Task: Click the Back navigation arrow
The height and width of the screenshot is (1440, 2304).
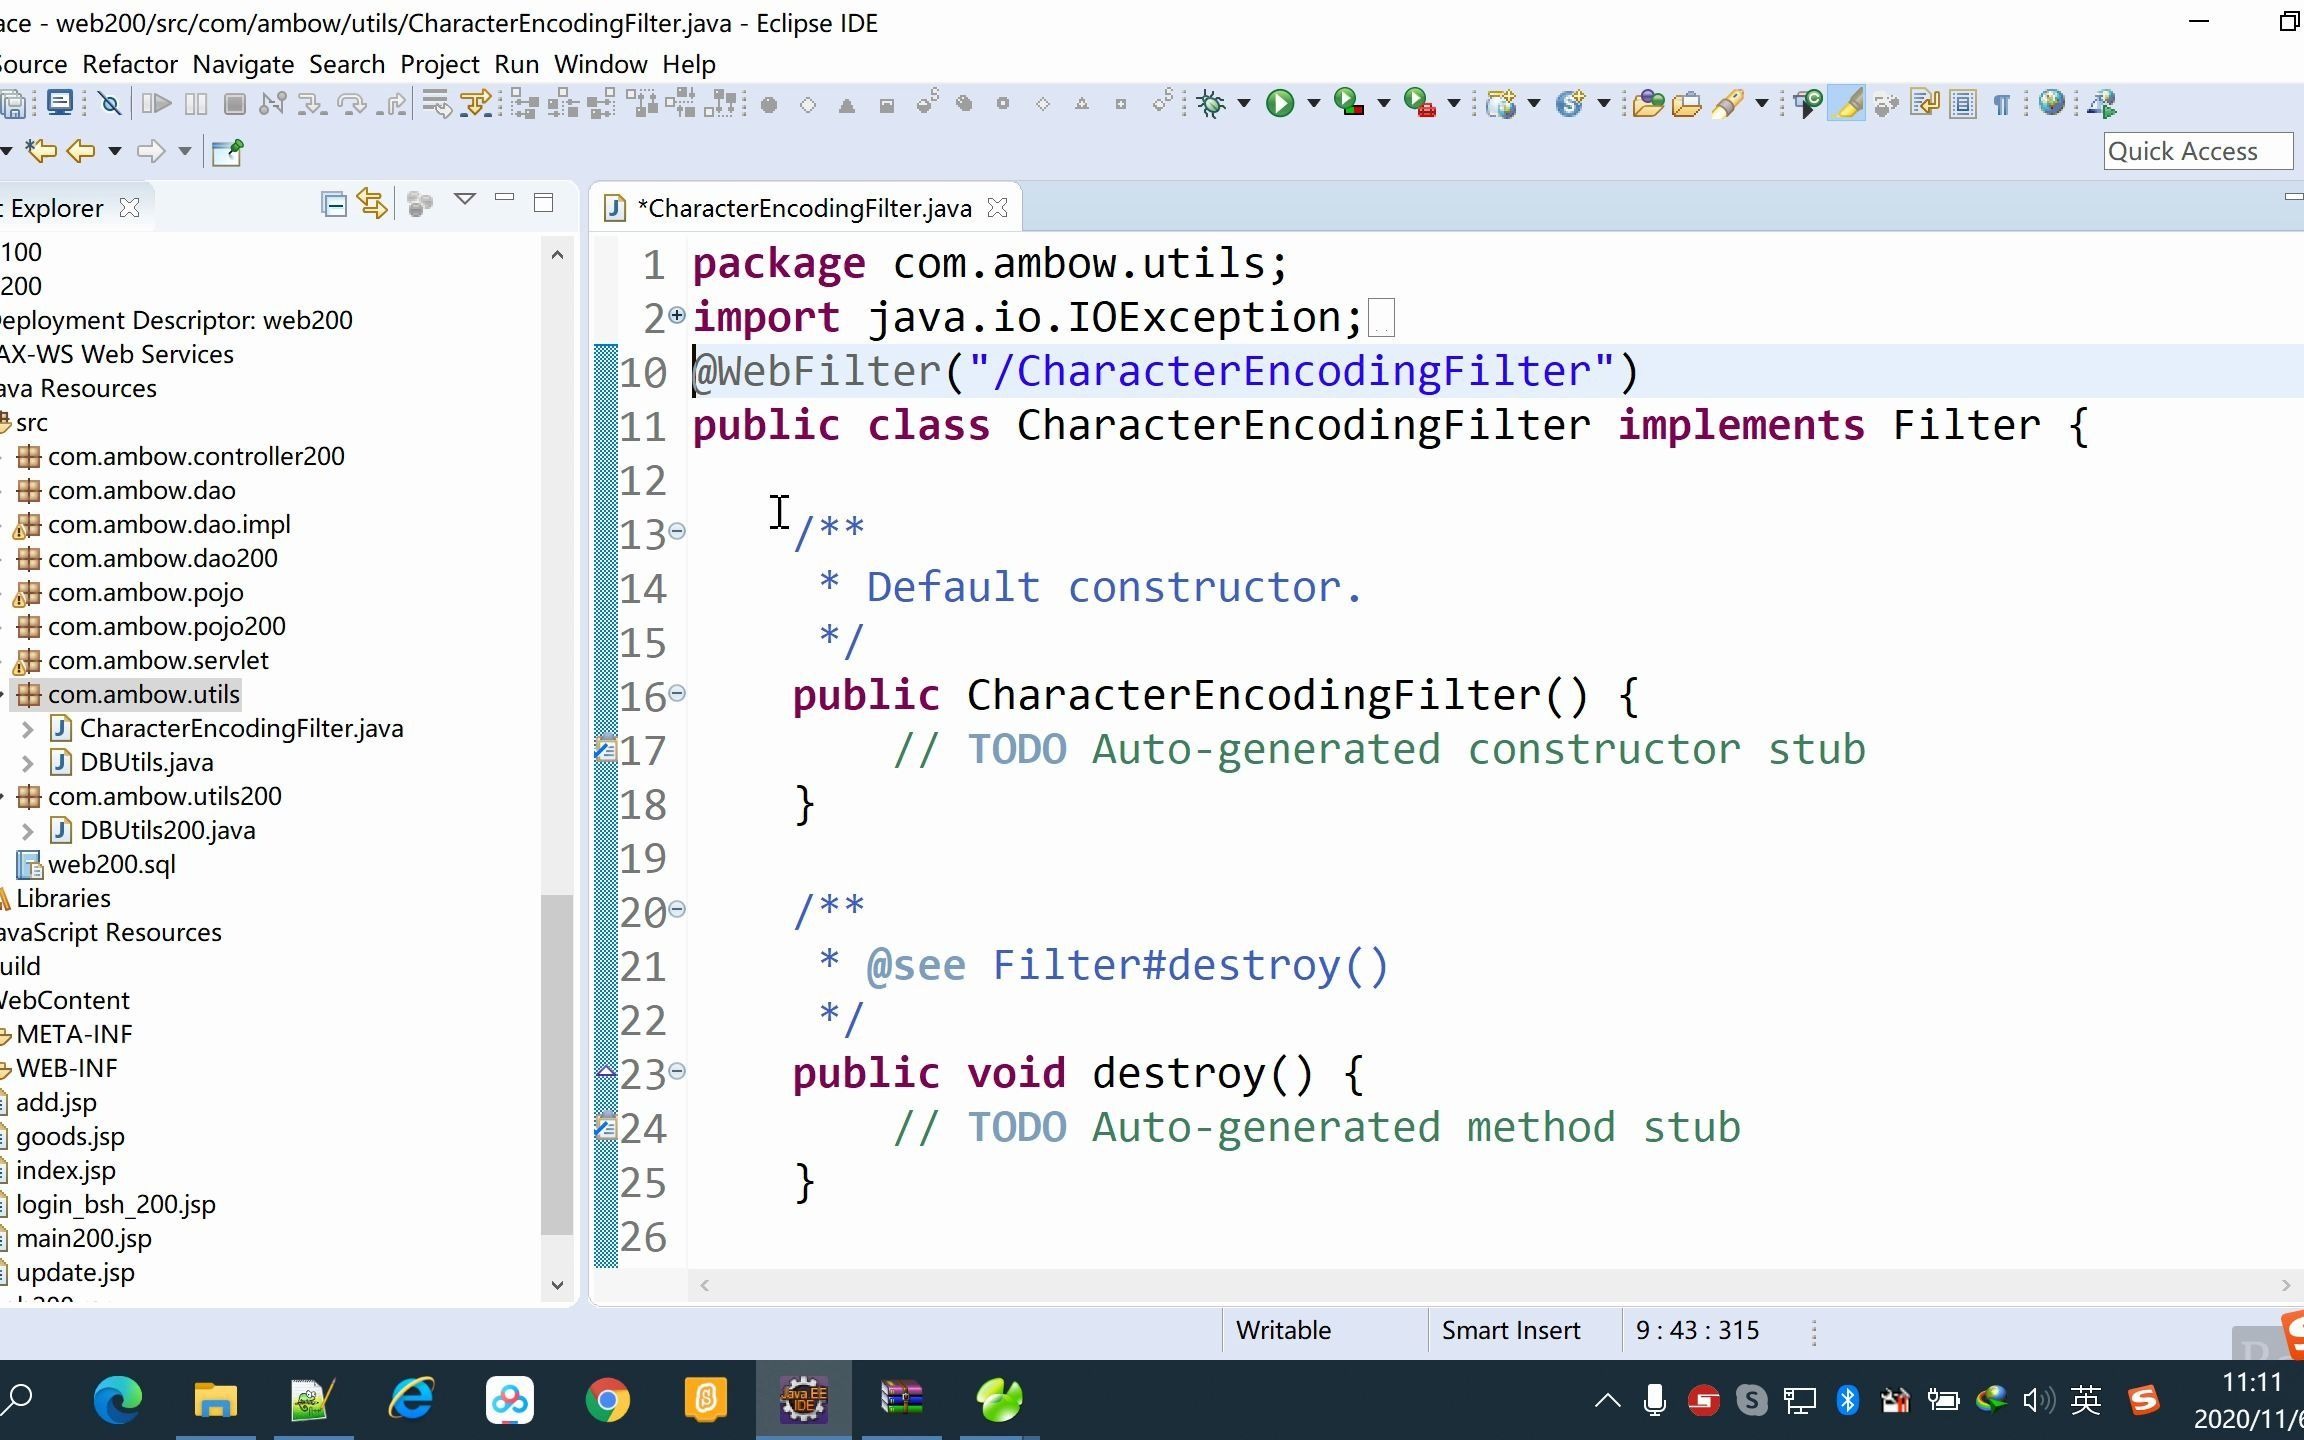Action: click(82, 151)
